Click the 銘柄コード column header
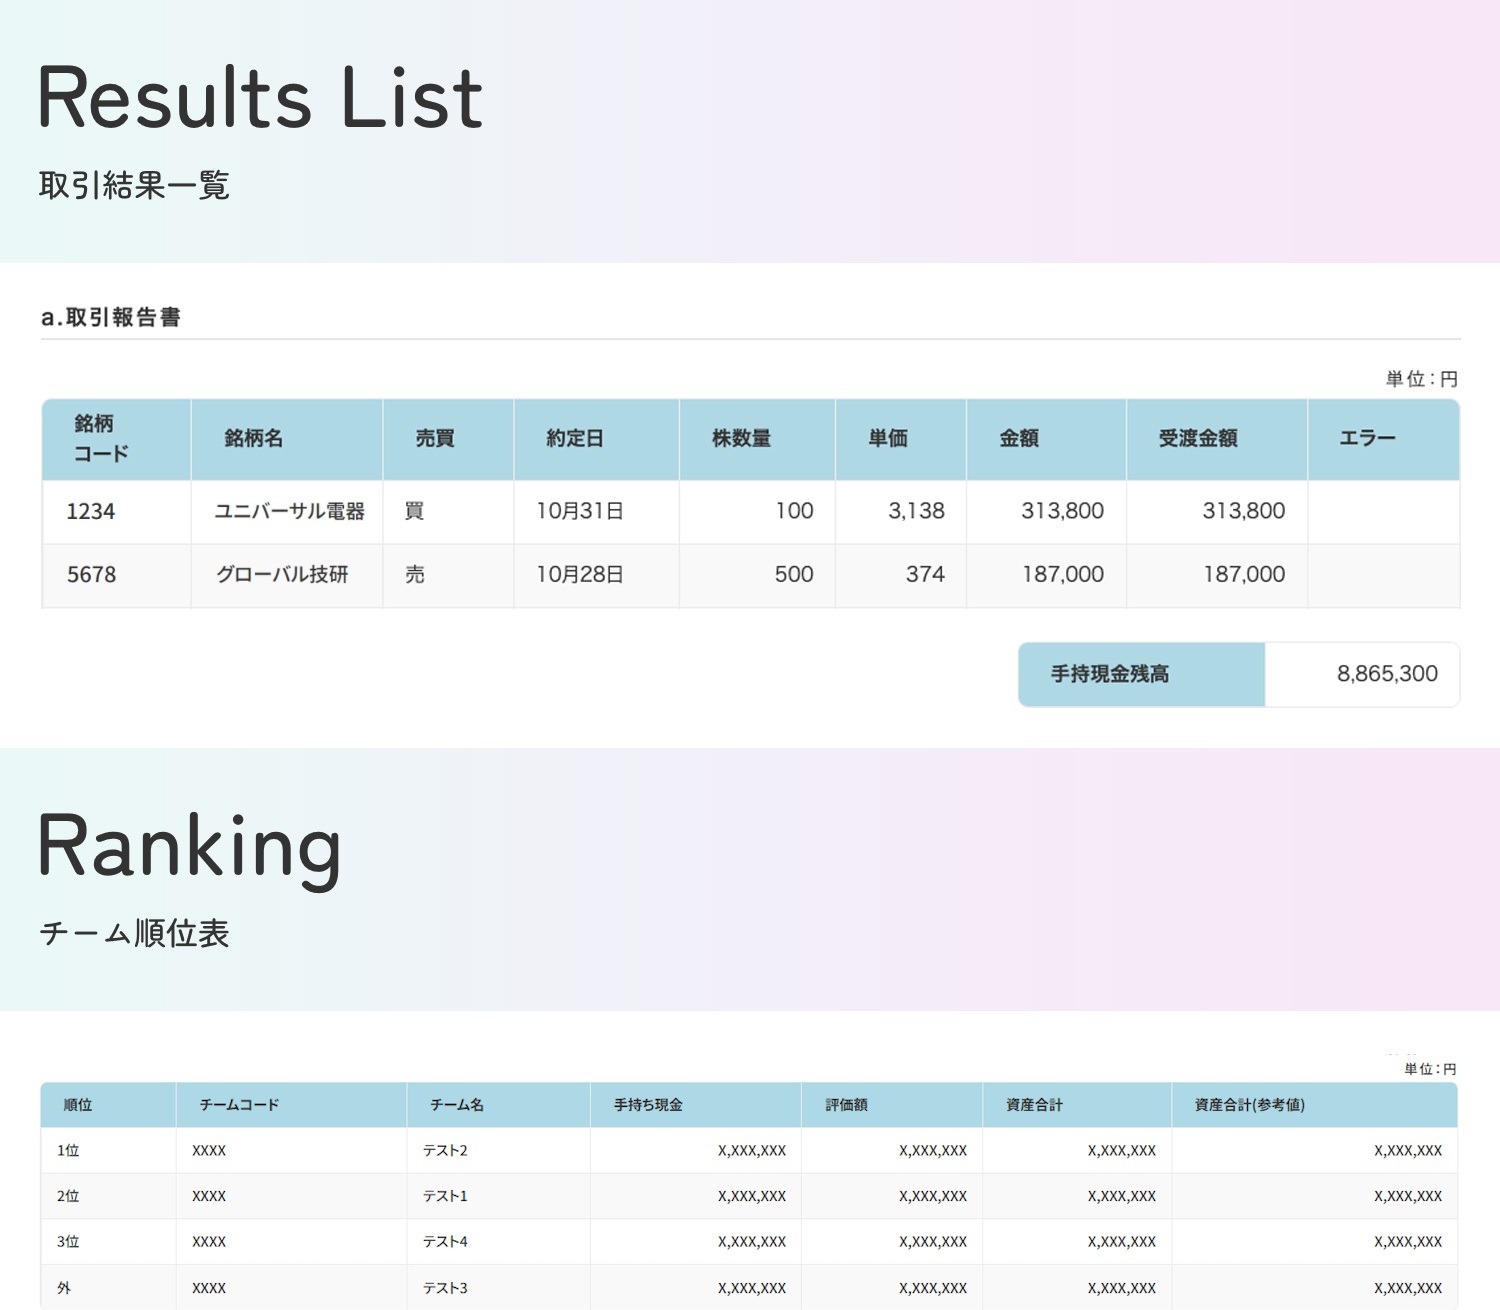 (x=102, y=438)
